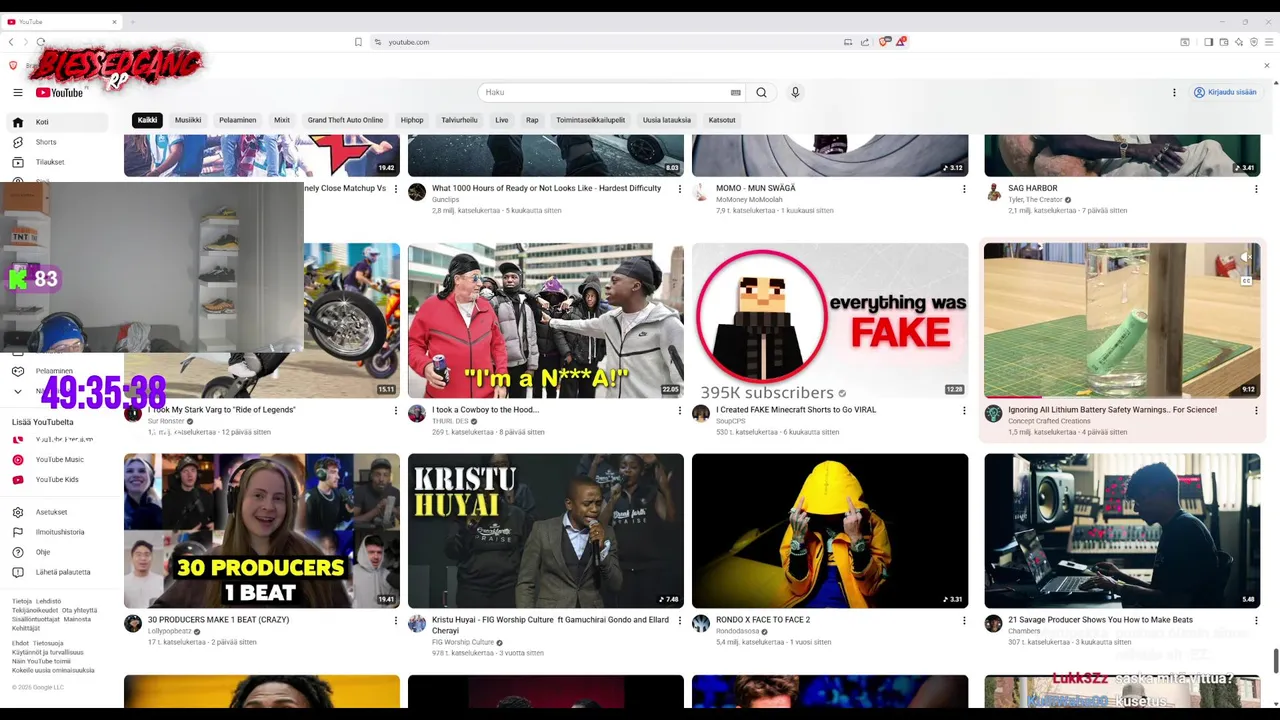Click the Brave Shields lion icon
The height and width of the screenshot is (720, 1280).
883,42
